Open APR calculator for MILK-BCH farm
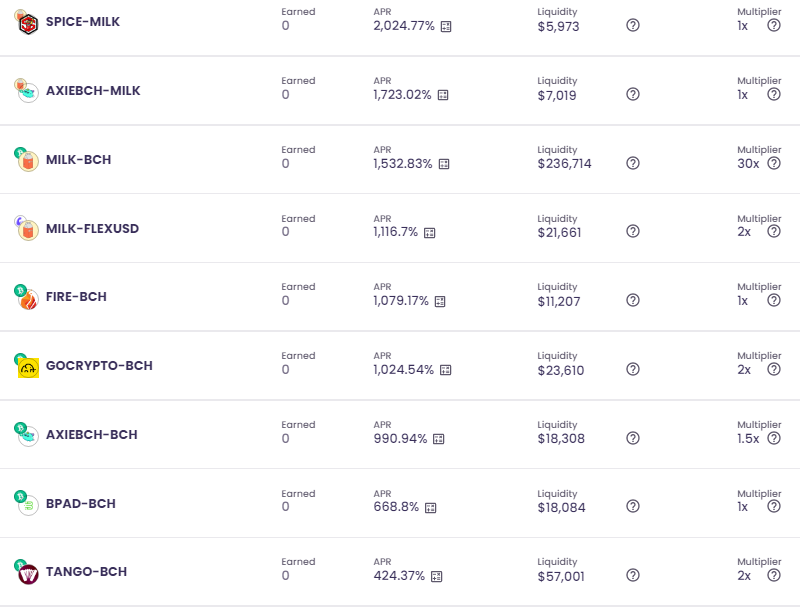This screenshot has width=800, height=610. [x=444, y=164]
